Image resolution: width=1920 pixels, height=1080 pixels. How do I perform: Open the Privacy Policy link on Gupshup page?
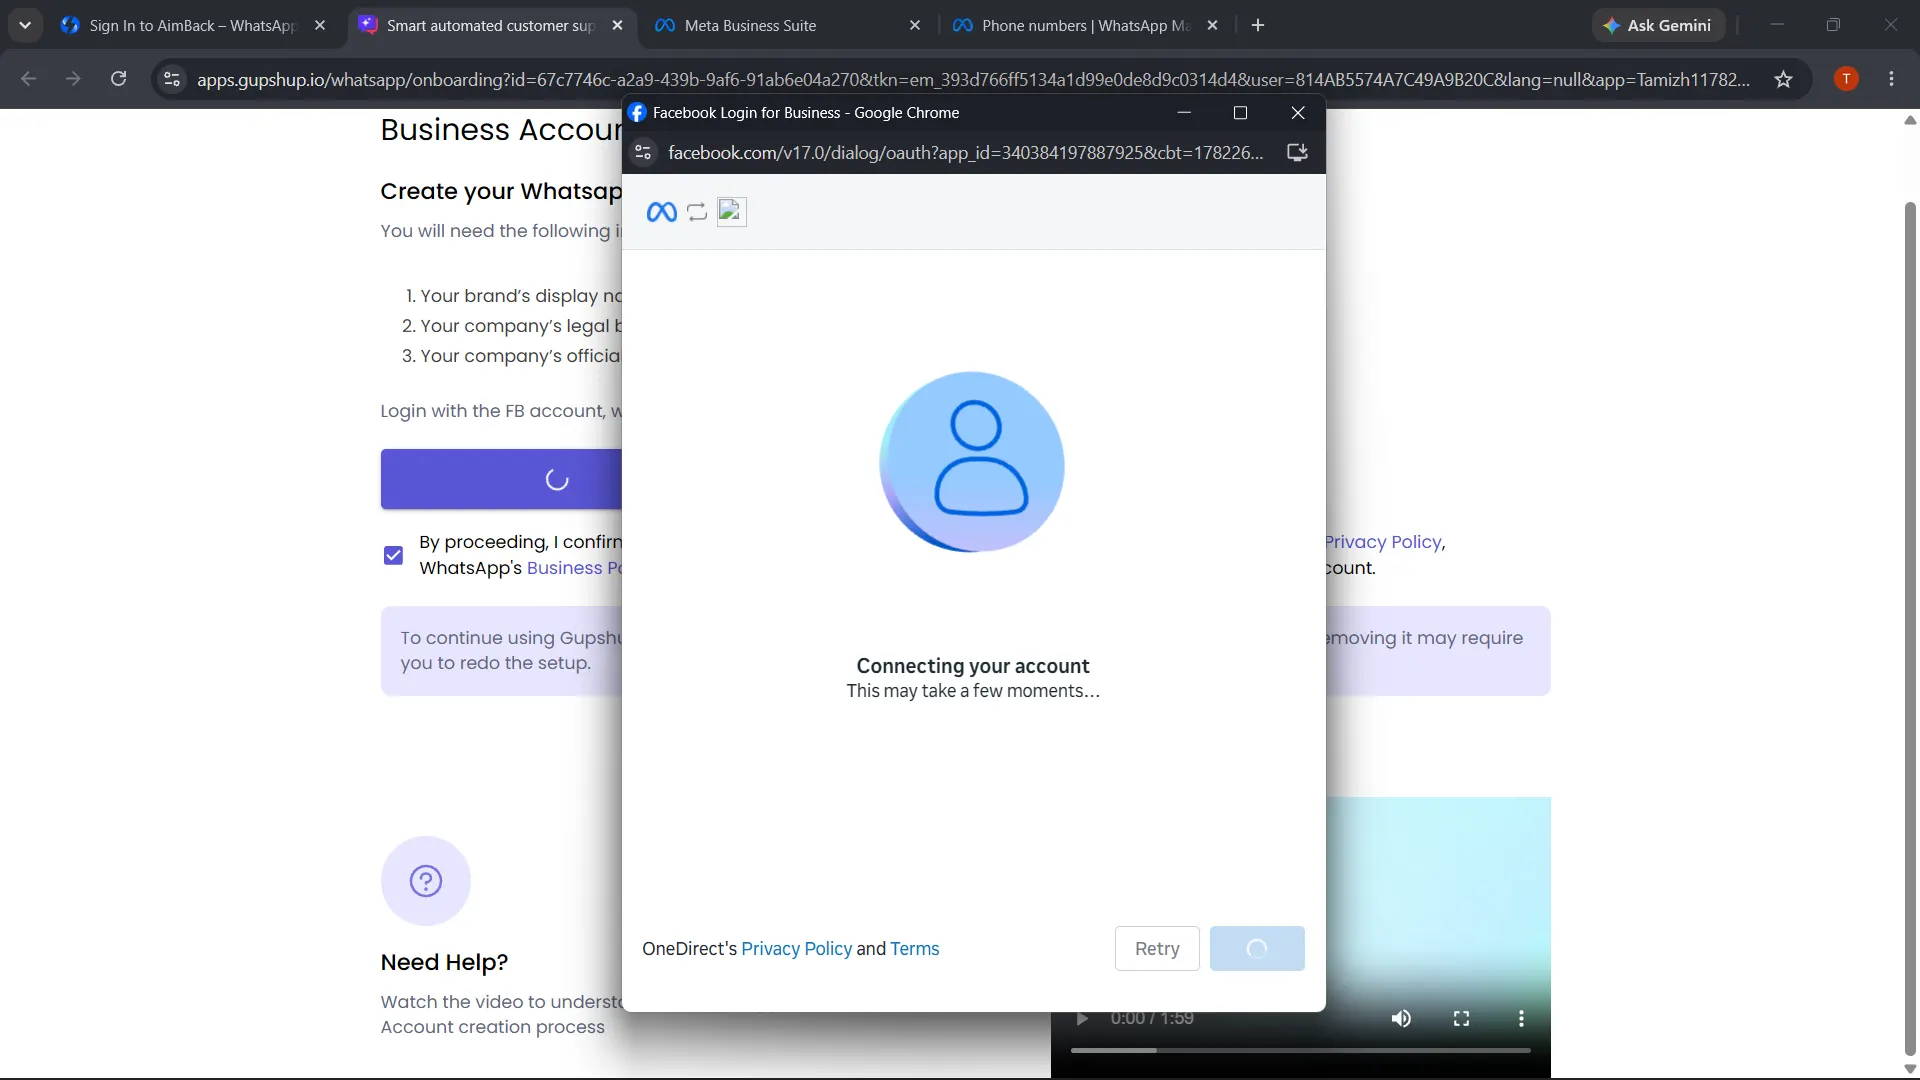pyautogui.click(x=1383, y=542)
